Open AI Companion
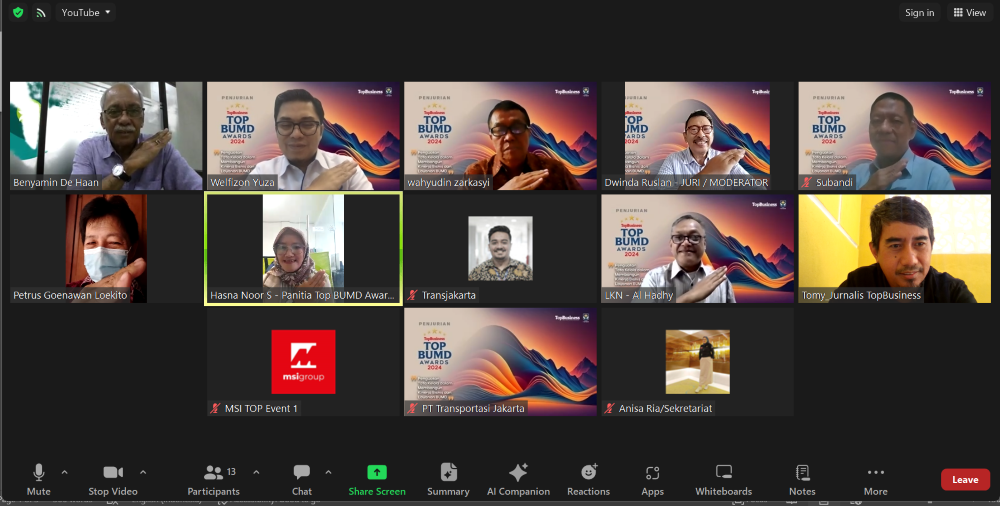This screenshot has width=1000, height=506. click(518, 480)
